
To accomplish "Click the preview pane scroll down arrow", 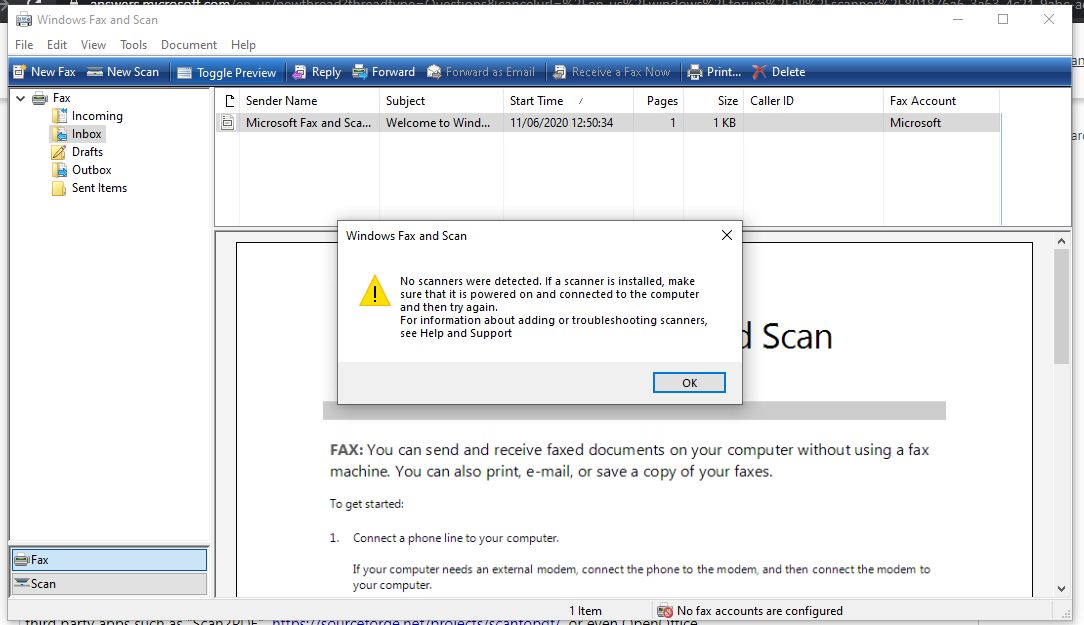I will click(1061, 589).
